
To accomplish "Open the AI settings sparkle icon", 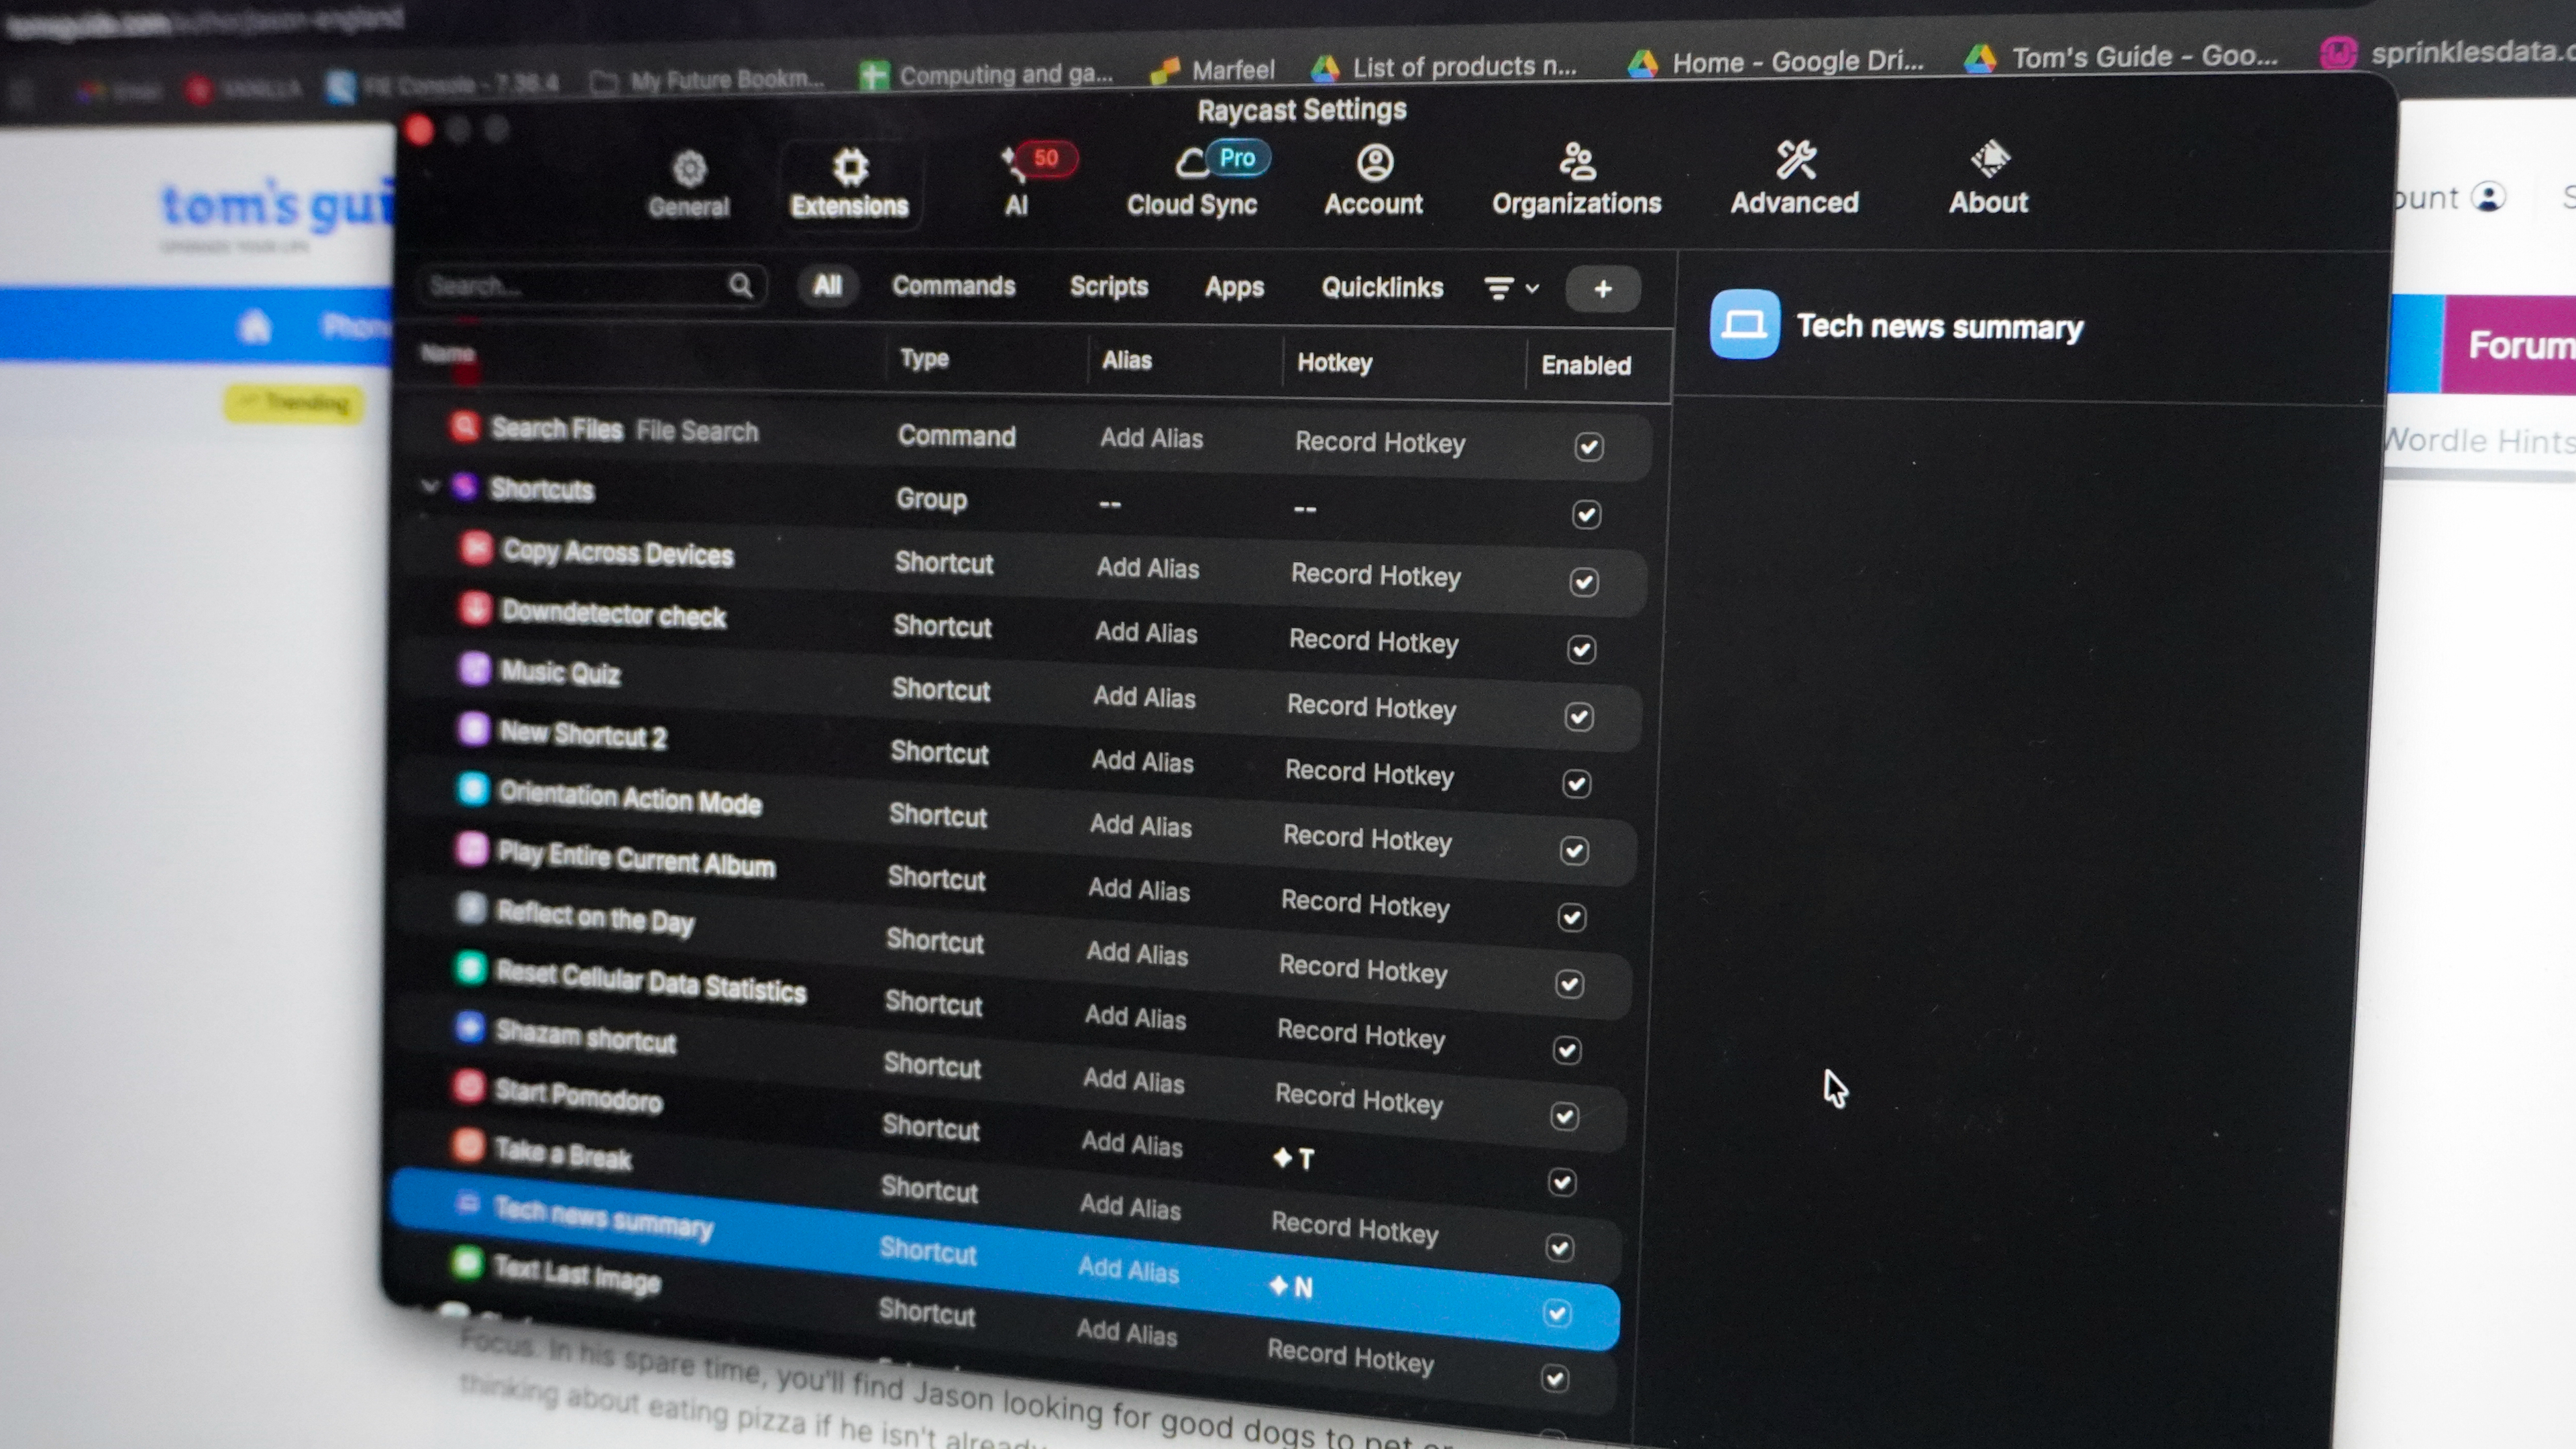I will pyautogui.click(x=1014, y=166).
